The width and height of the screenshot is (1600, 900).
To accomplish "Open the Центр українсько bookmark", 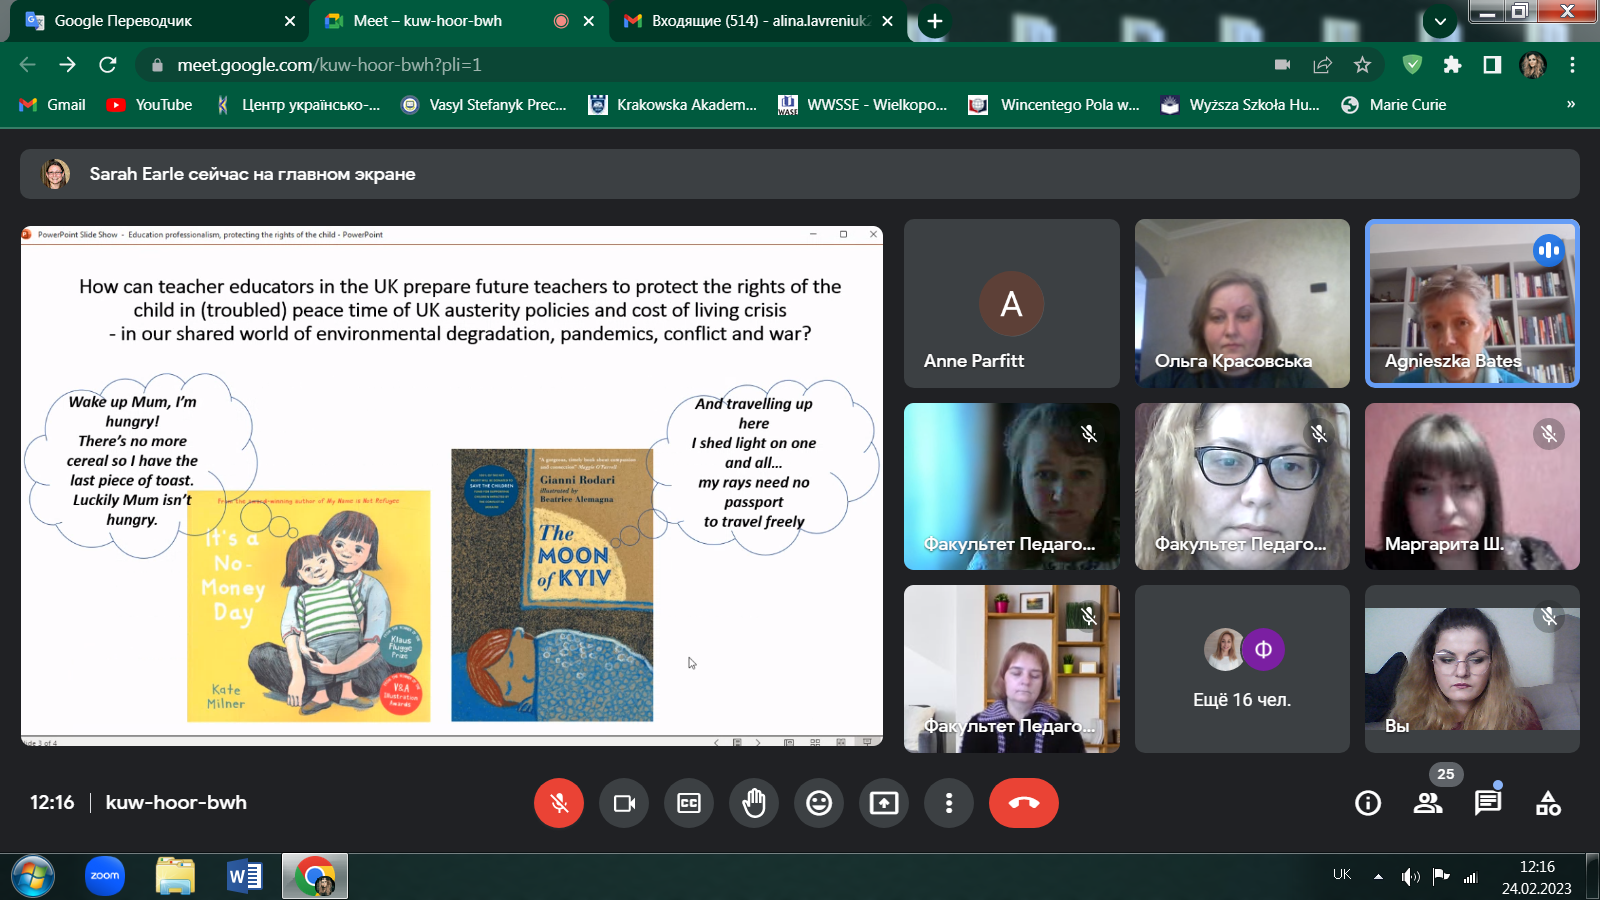I will [298, 105].
